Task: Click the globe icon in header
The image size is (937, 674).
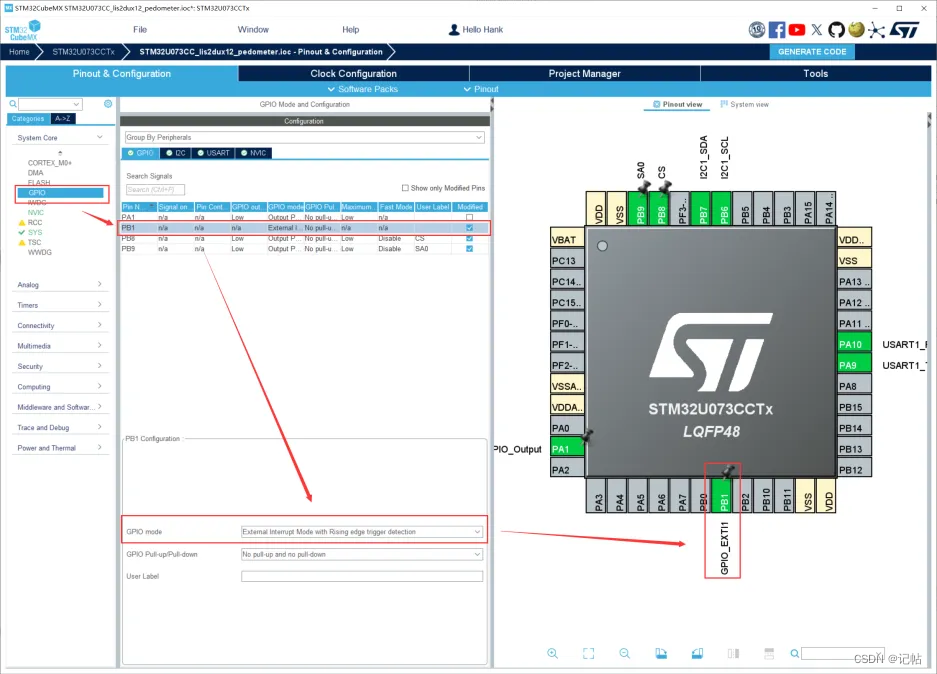Action: tap(856, 29)
